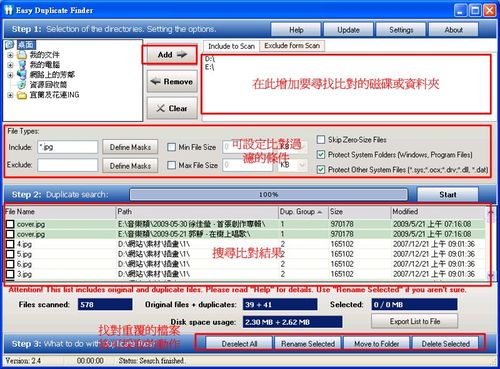This screenshot has width=500, height=369.
Task: Click the results list scroll-down arrow
Action: (490, 275)
